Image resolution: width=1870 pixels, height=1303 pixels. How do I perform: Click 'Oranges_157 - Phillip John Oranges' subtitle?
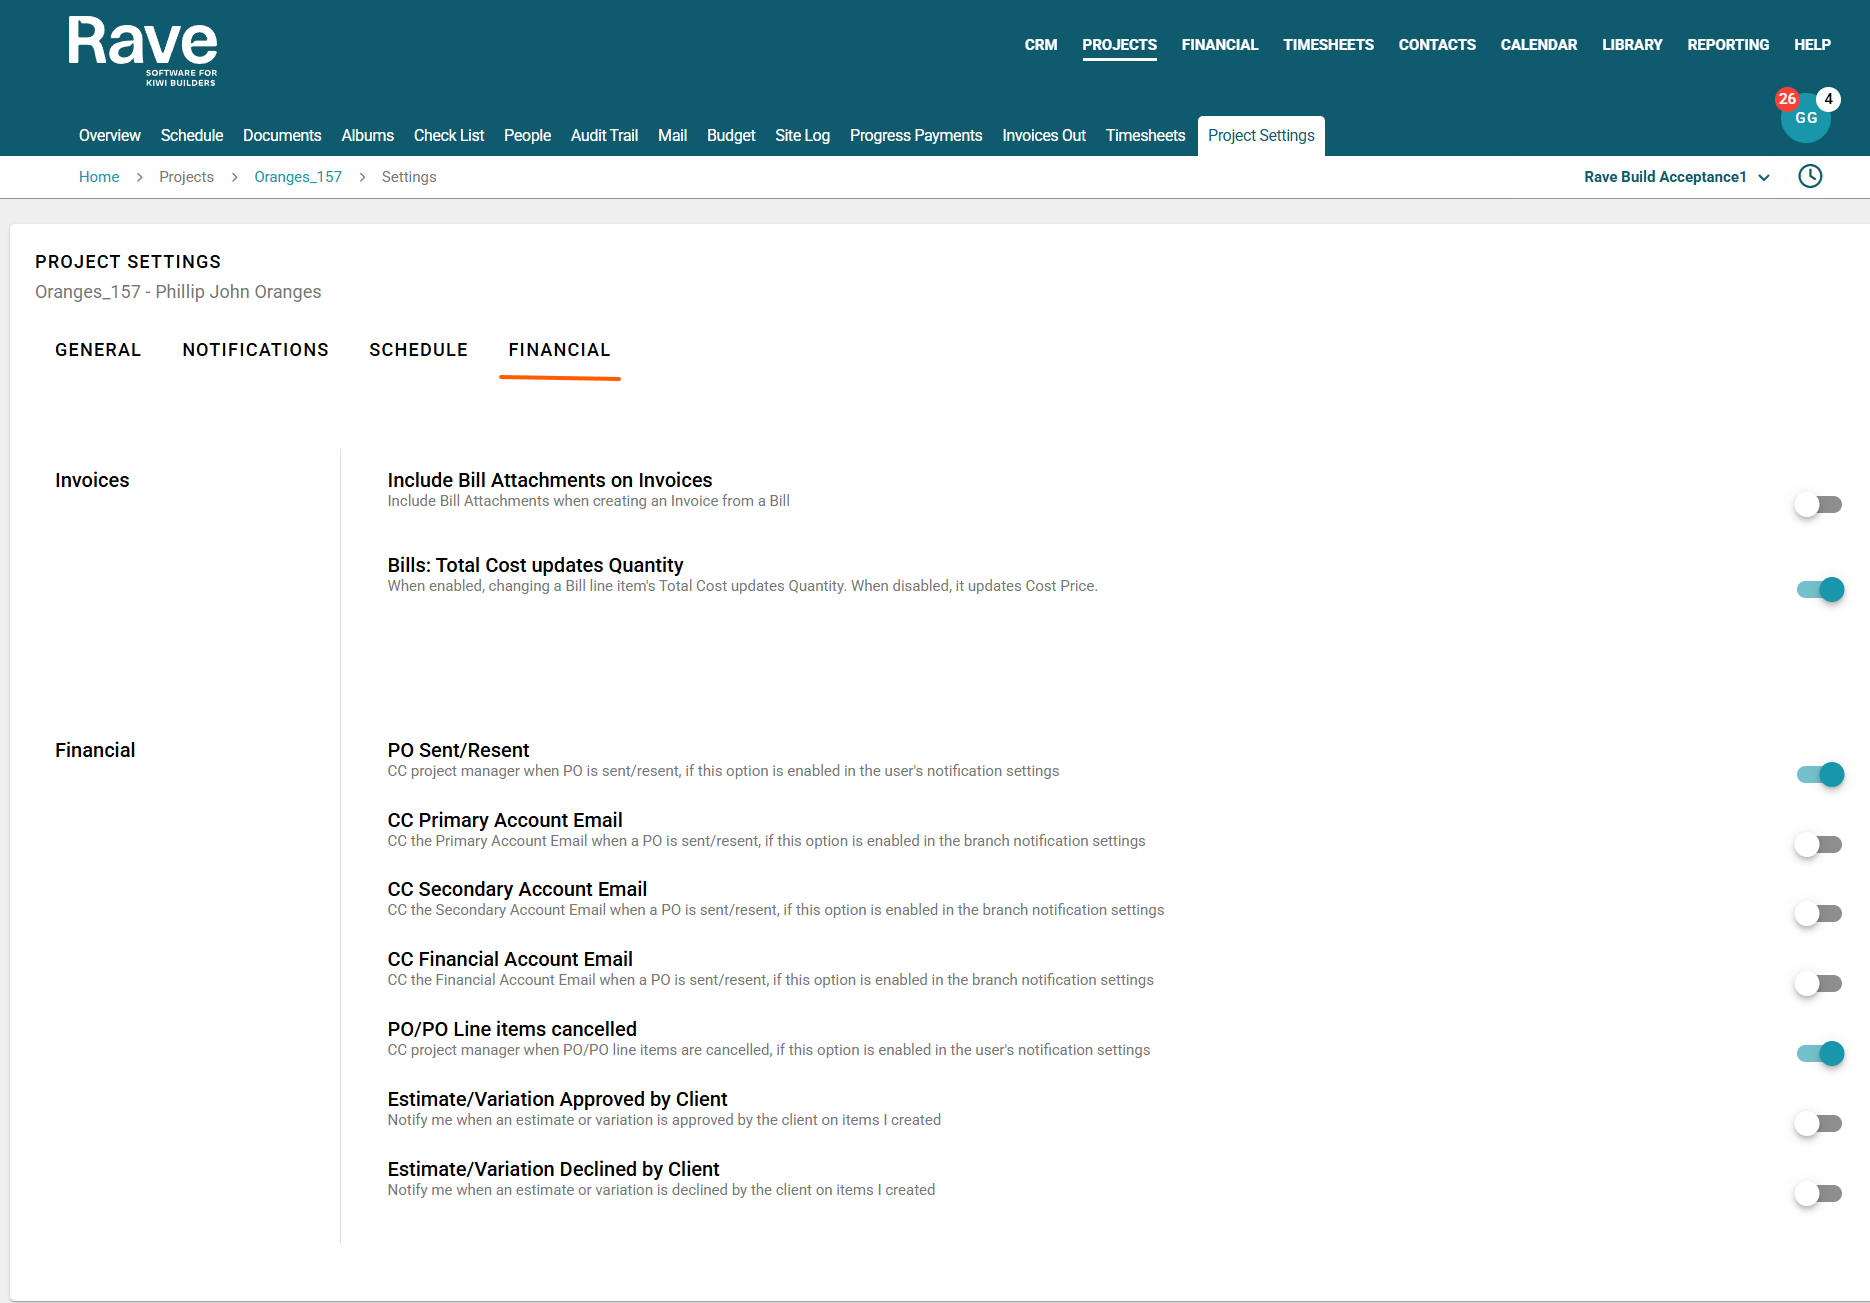point(178,292)
